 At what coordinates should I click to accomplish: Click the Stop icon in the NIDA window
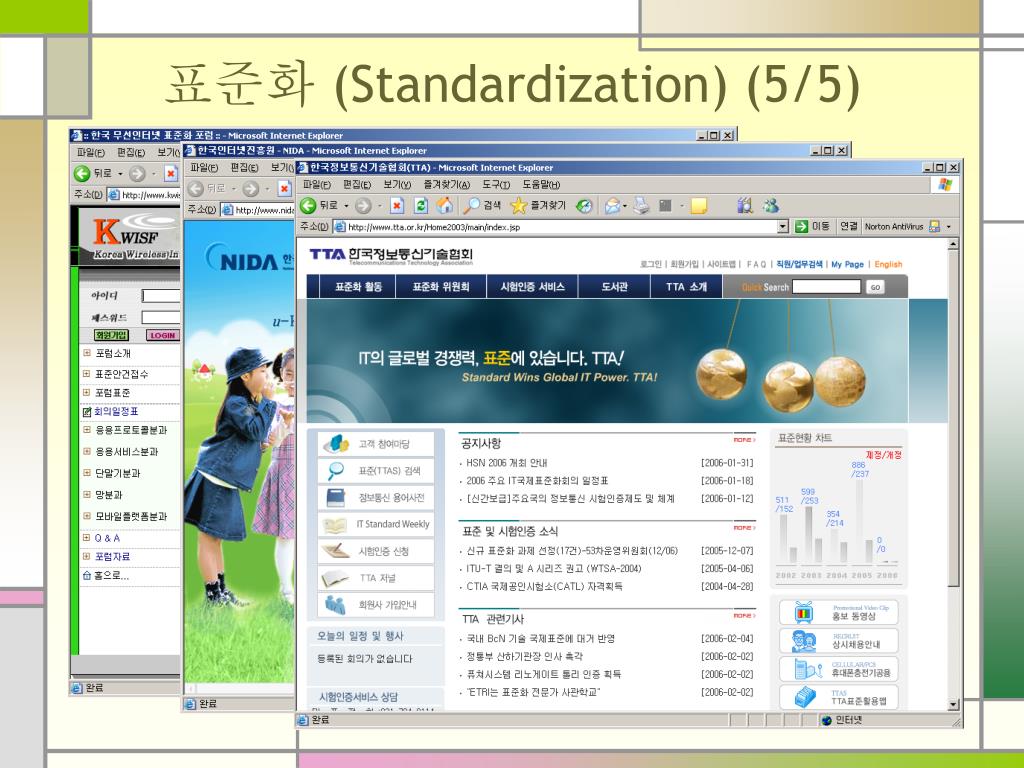(284, 189)
